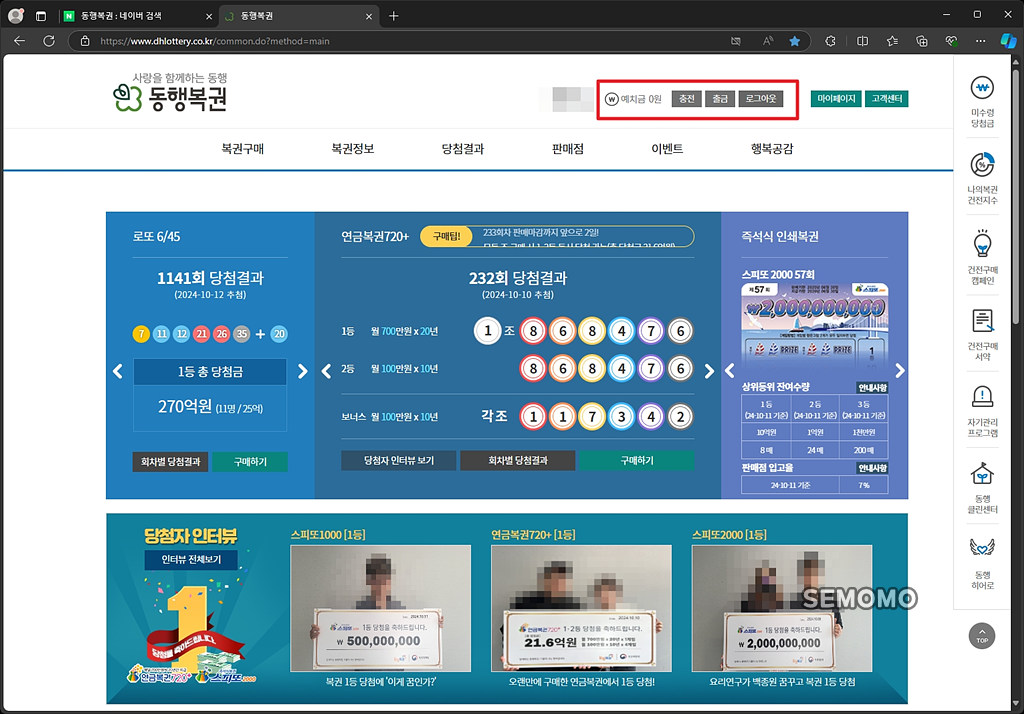Open 고객센터

click(887, 99)
